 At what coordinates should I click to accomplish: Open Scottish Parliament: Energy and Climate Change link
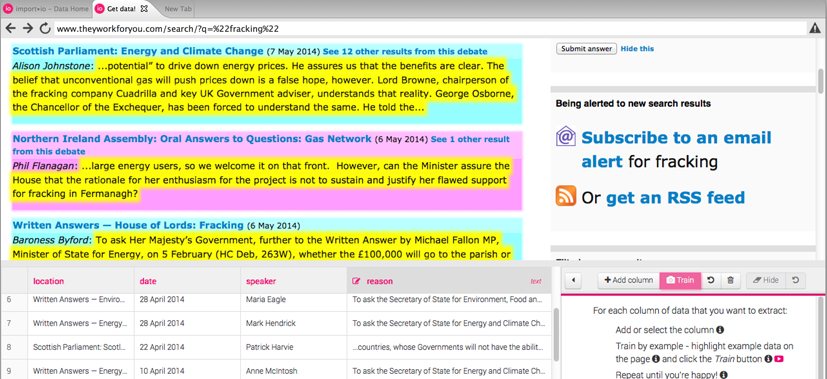[x=138, y=51]
